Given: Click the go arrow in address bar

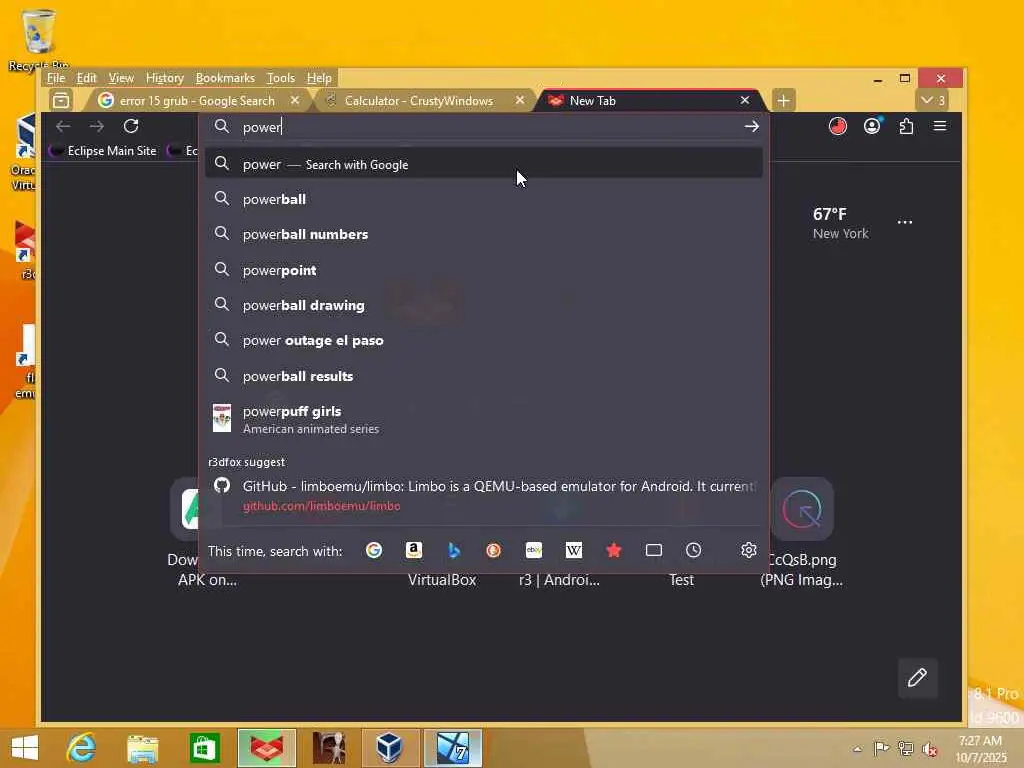Looking at the screenshot, I should coord(752,127).
